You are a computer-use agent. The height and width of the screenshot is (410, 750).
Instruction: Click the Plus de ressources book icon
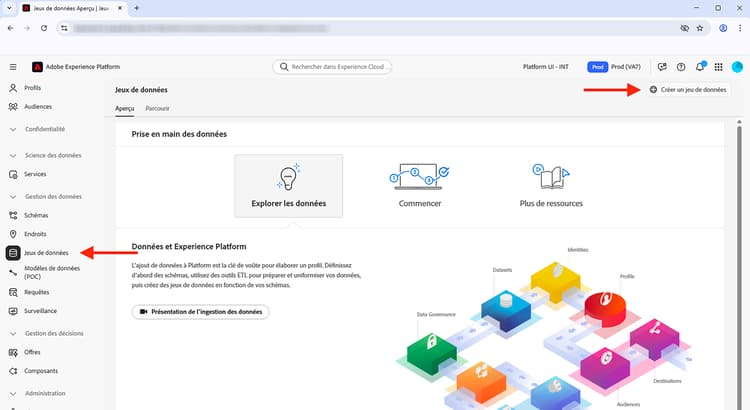(551, 176)
